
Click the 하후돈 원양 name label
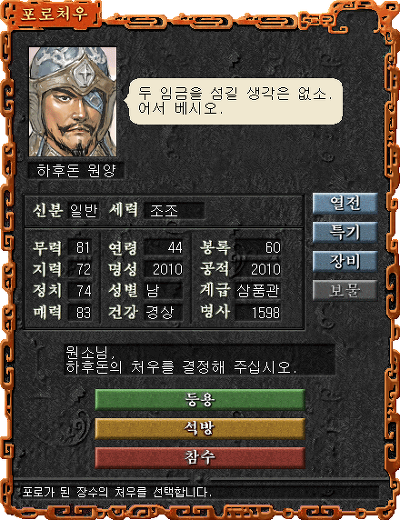[76, 171]
